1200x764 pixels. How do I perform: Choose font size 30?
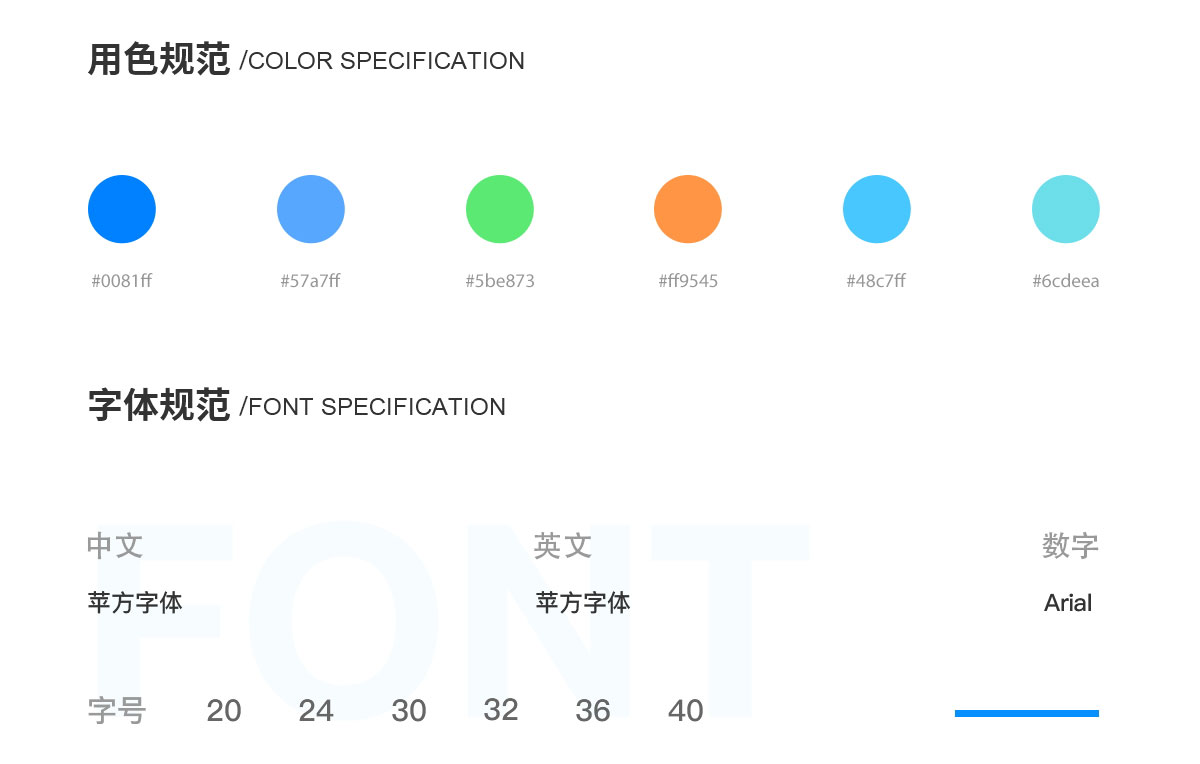pos(409,711)
